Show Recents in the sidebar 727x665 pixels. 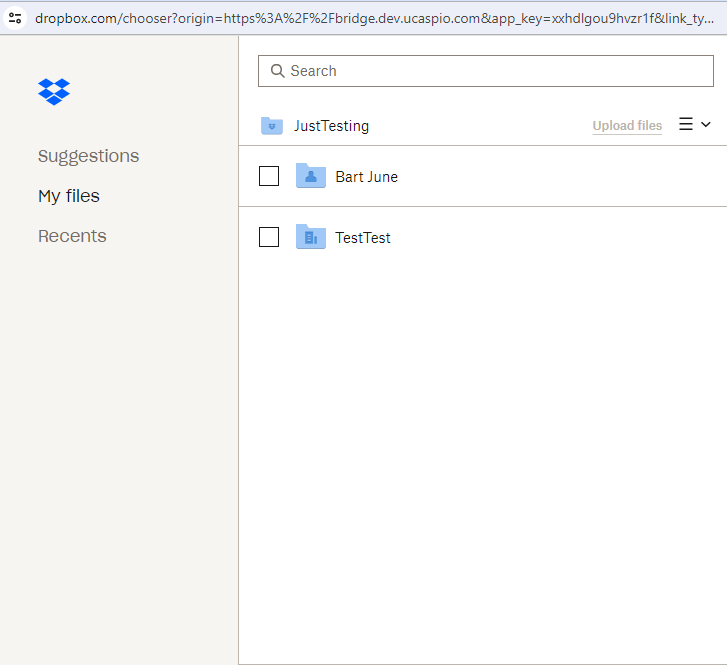72,236
